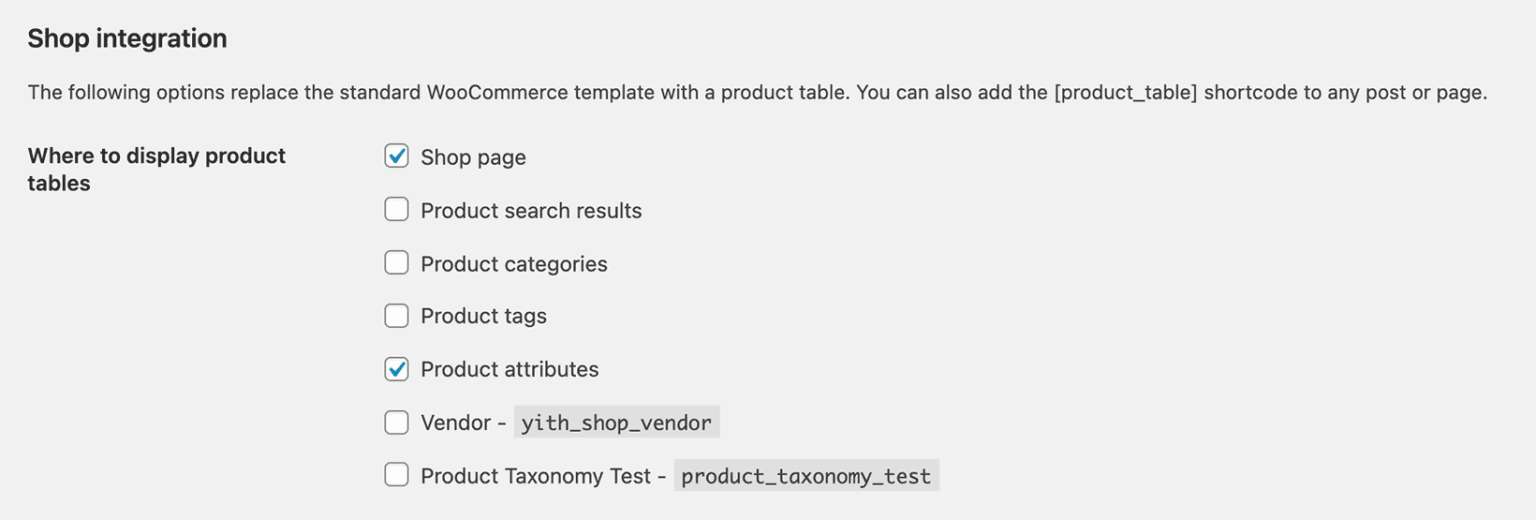
Task: Click the "Vendor -" label text
Action: click(x=463, y=423)
